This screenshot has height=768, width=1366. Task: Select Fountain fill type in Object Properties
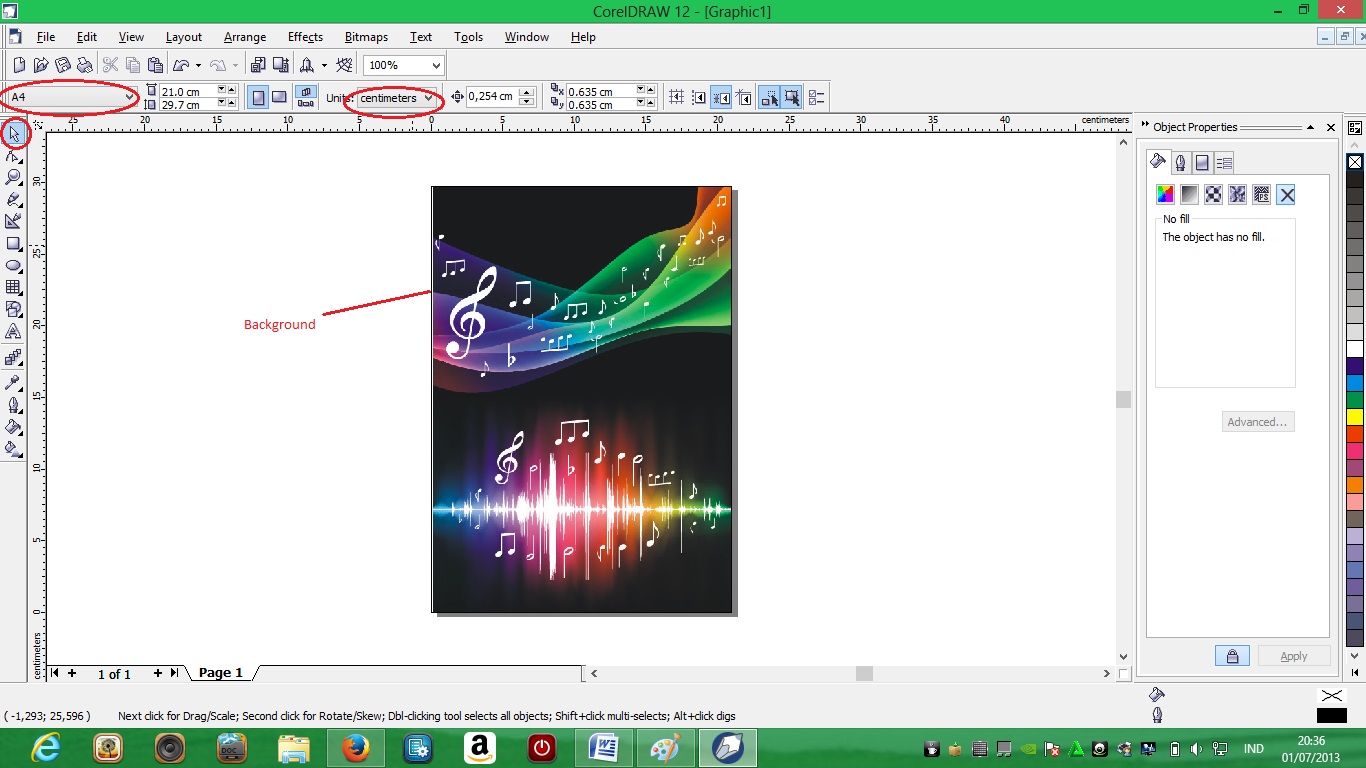[x=1189, y=194]
